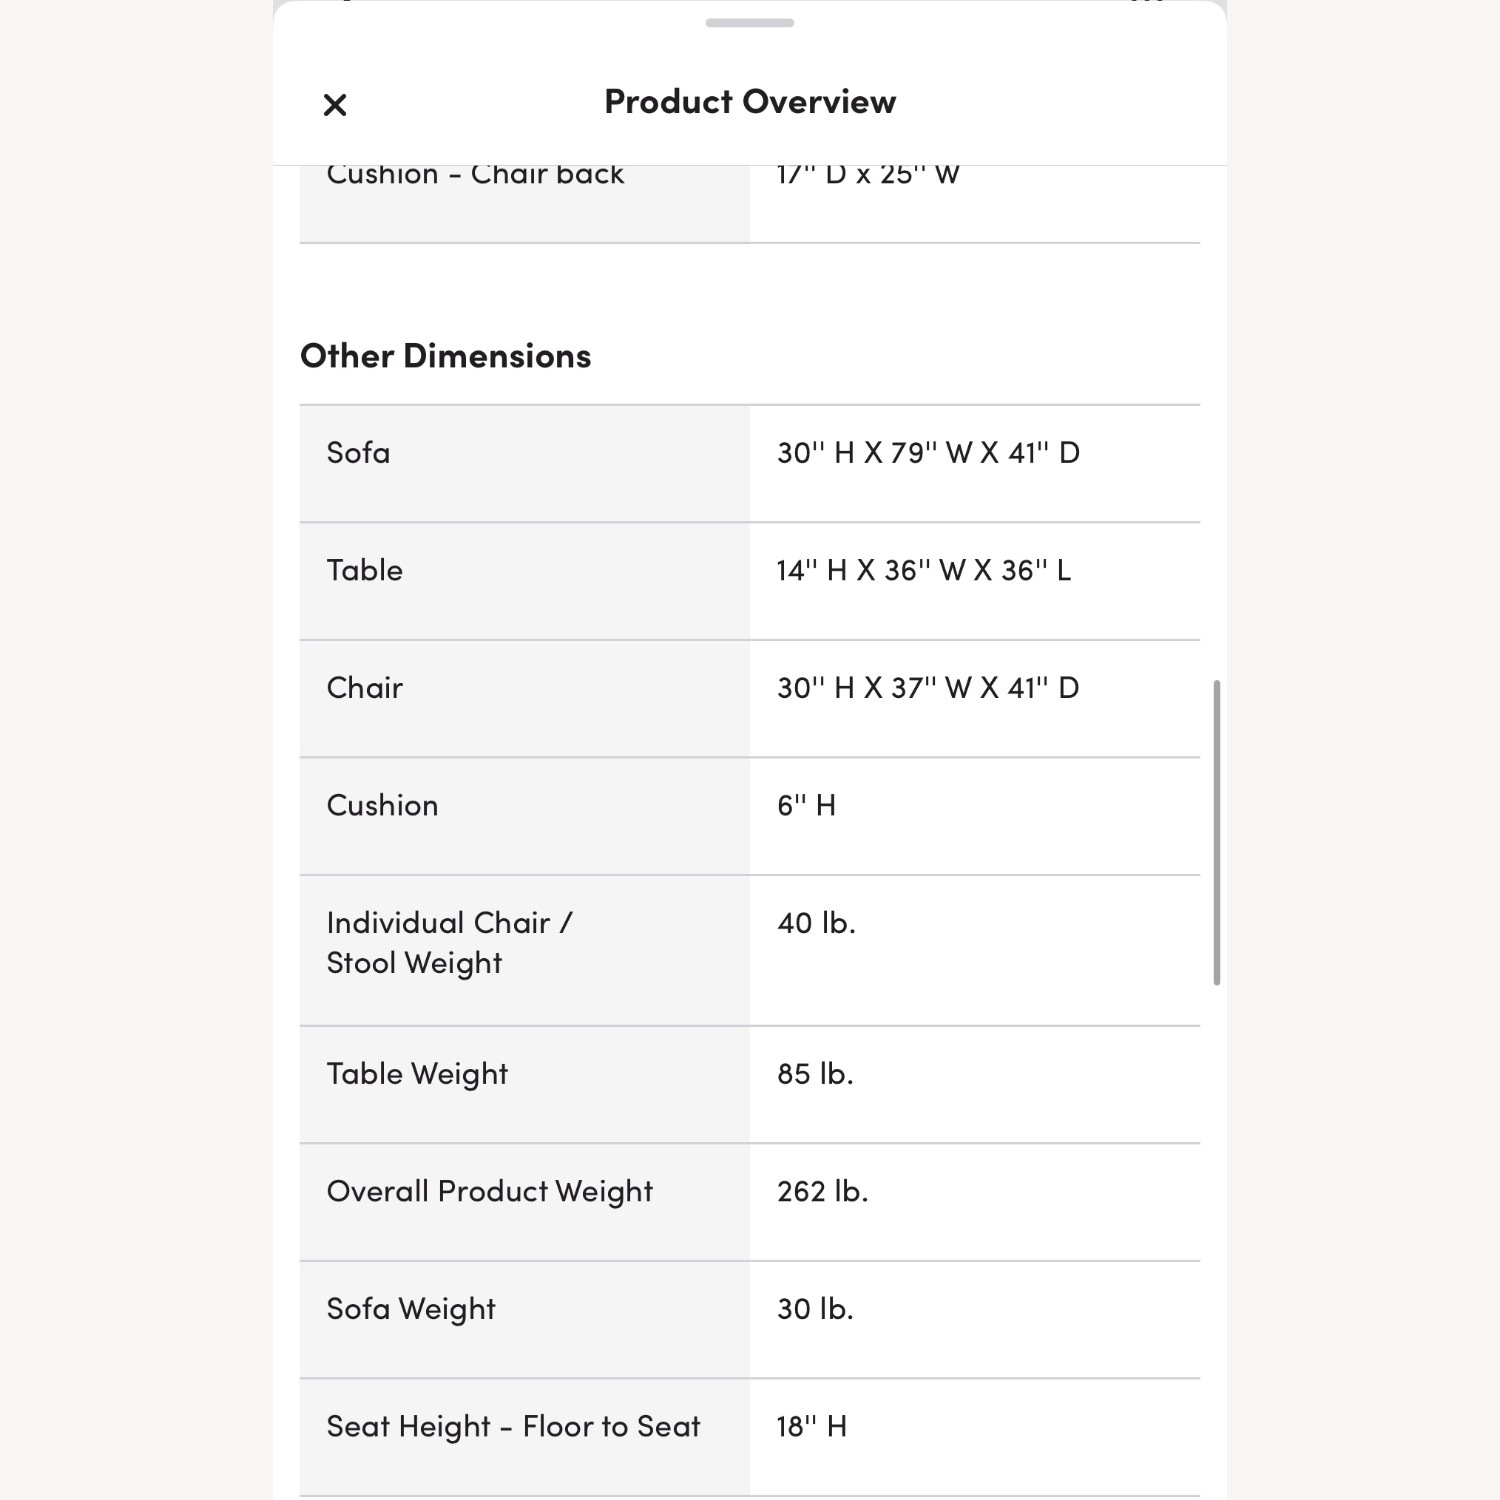Select Seat Height - Floor to Seat label
The image size is (1500, 1500).
click(x=513, y=1427)
